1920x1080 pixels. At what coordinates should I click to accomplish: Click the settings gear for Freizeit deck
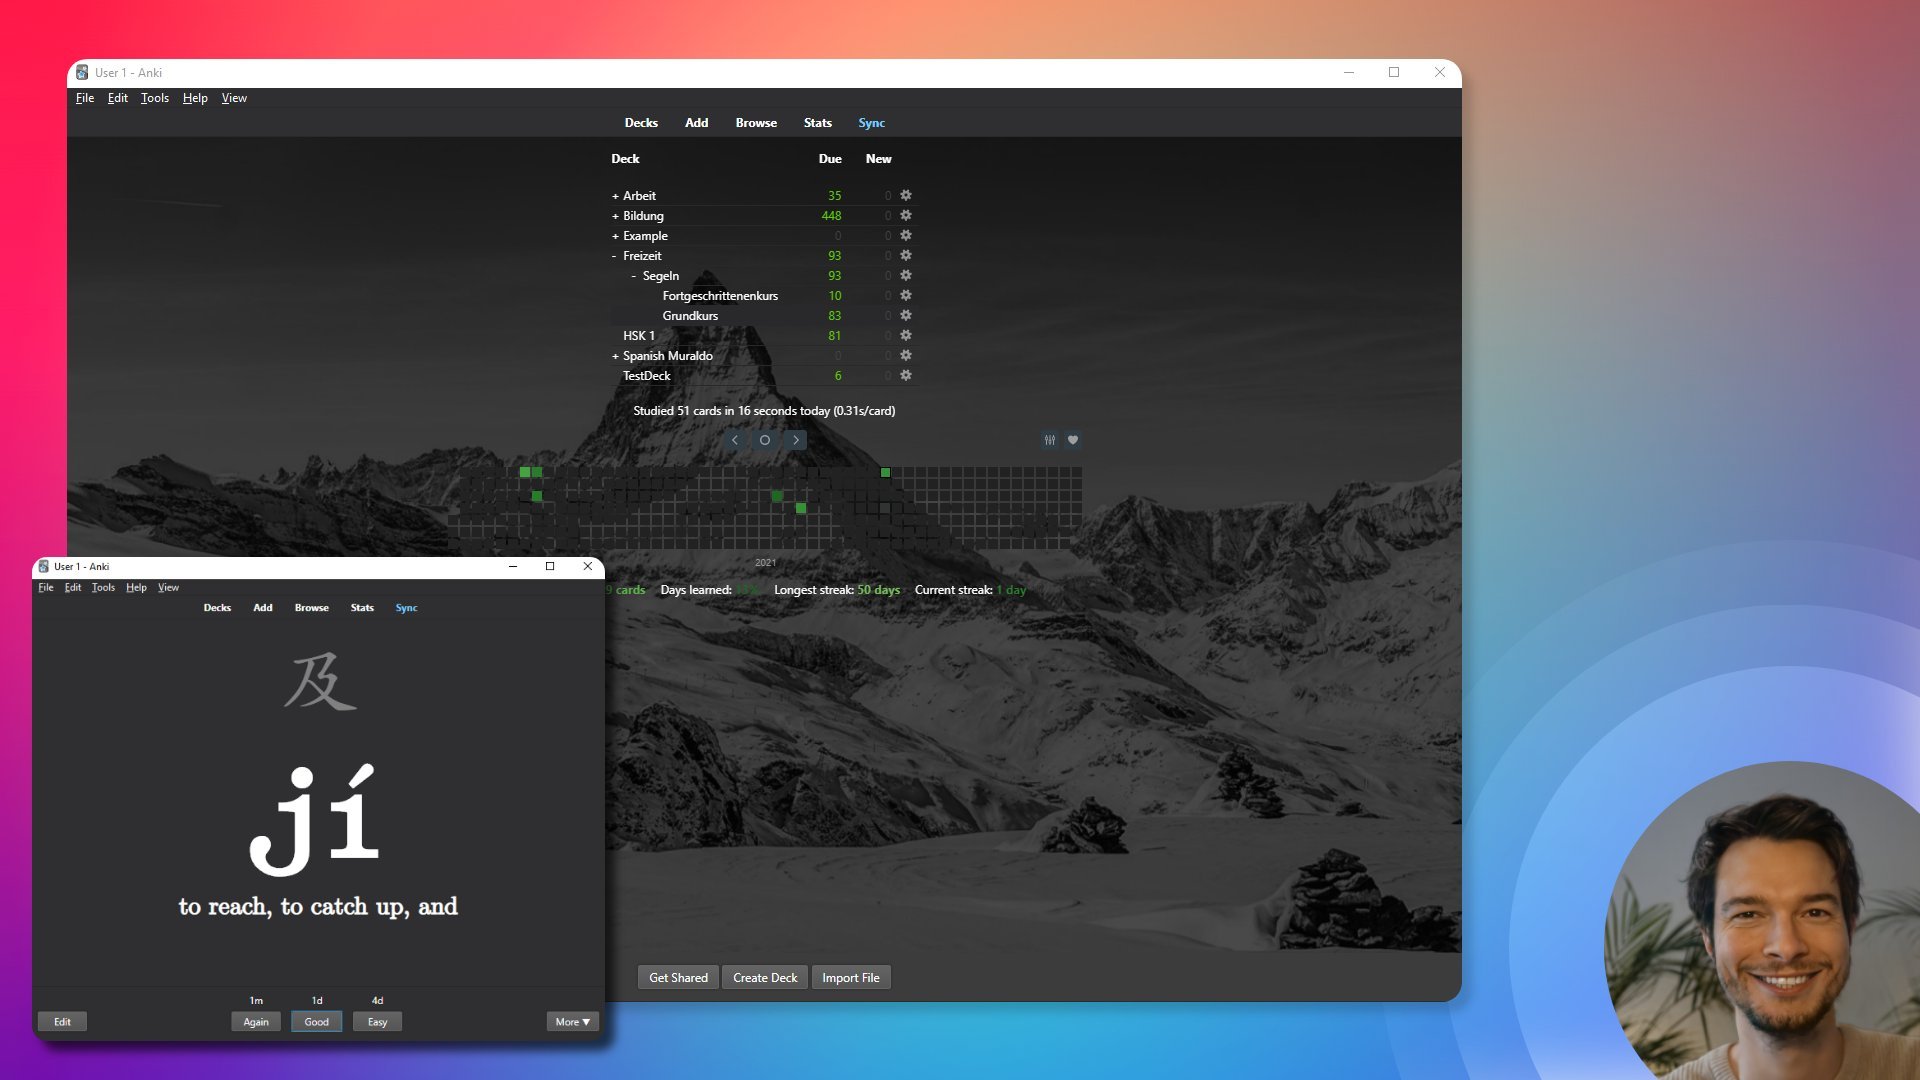(x=906, y=255)
